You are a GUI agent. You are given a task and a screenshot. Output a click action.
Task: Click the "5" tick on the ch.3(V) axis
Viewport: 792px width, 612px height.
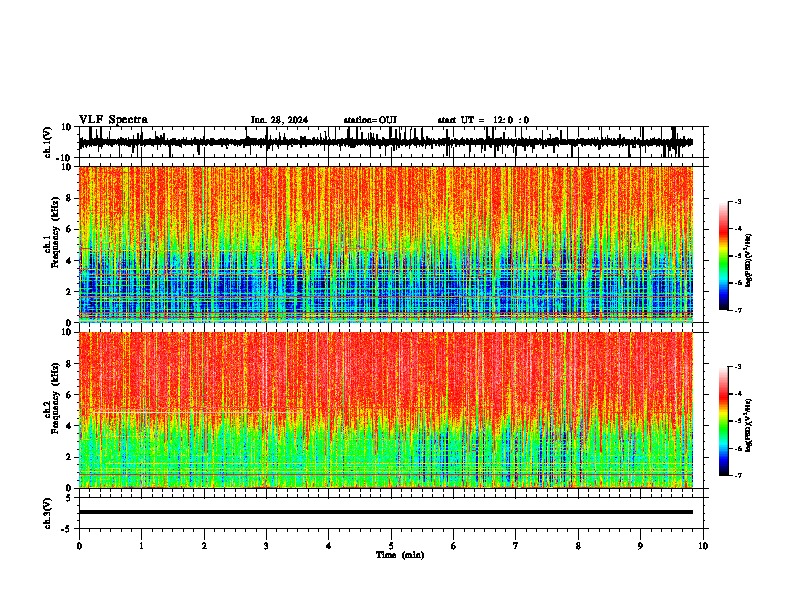69,498
